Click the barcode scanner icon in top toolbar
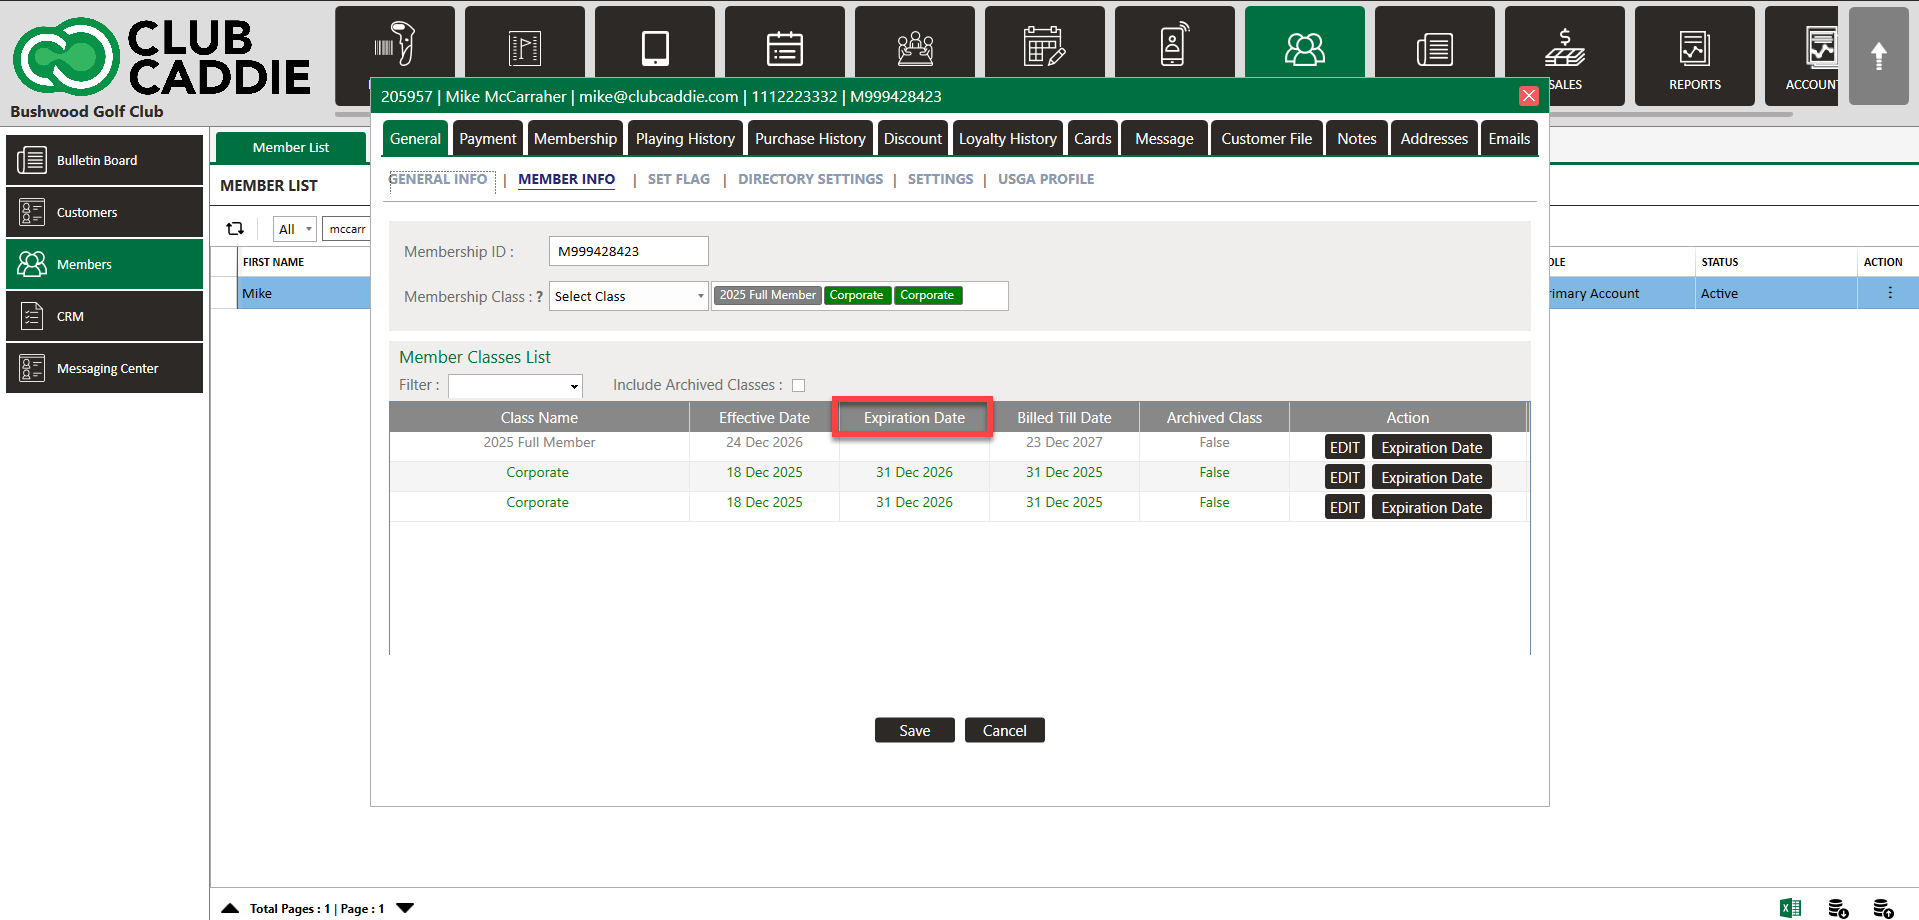 click(394, 45)
